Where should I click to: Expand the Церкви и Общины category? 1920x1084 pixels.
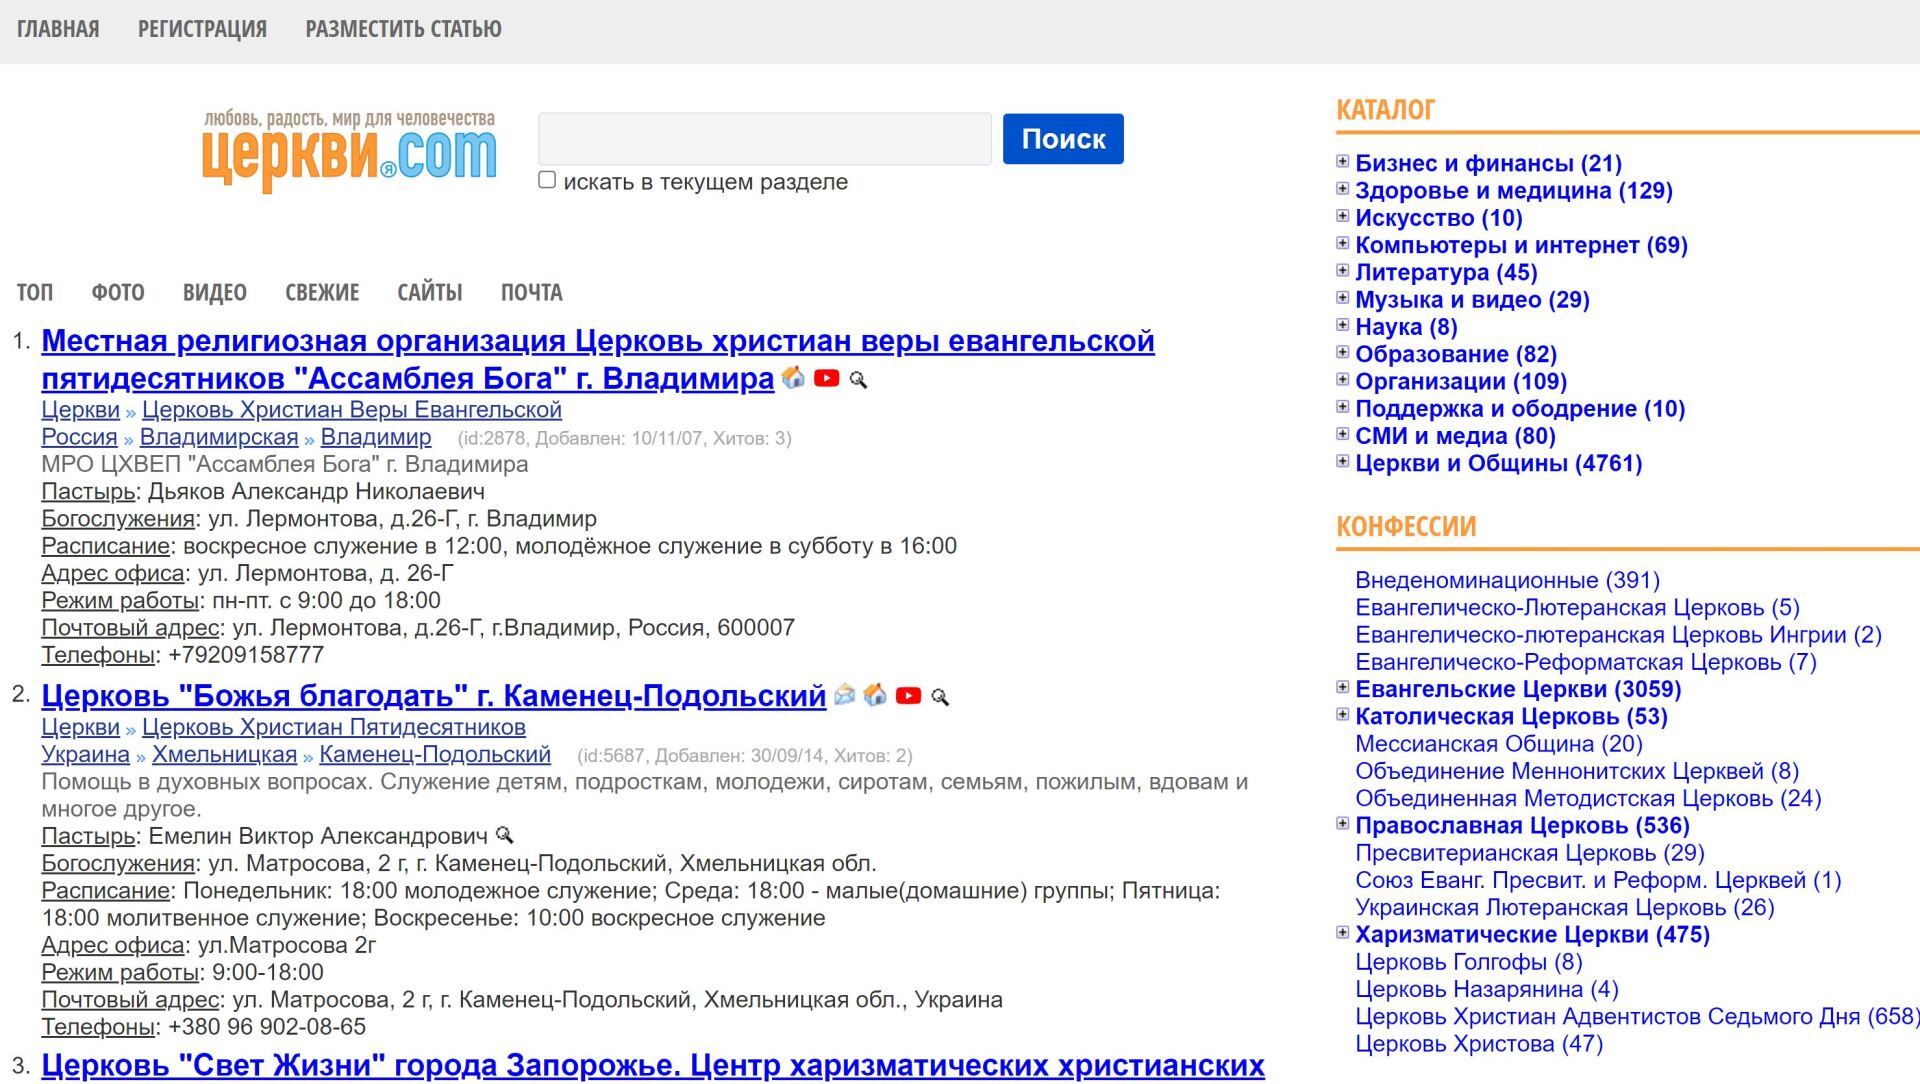point(1343,461)
